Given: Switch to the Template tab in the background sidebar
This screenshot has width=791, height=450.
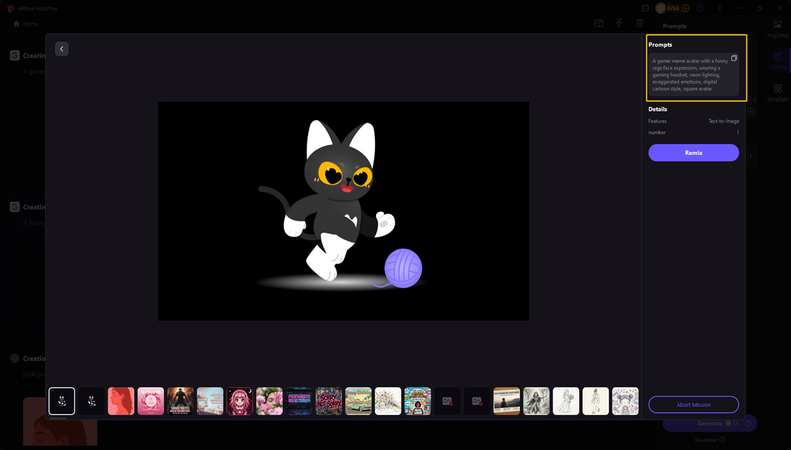Looking at the screenshot, I should coord(777,92).
